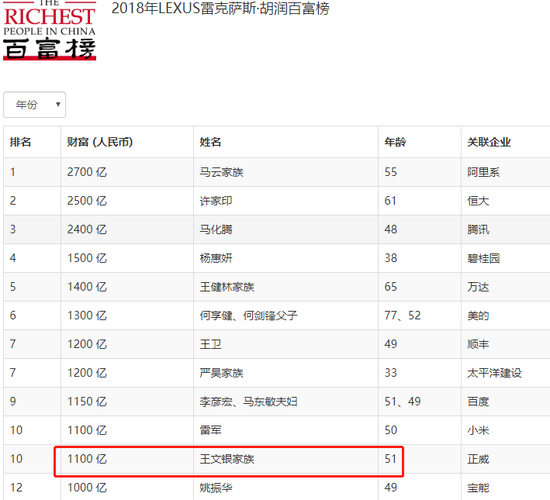
Task: Click 万达 company cell
Action: pos(478,287)
